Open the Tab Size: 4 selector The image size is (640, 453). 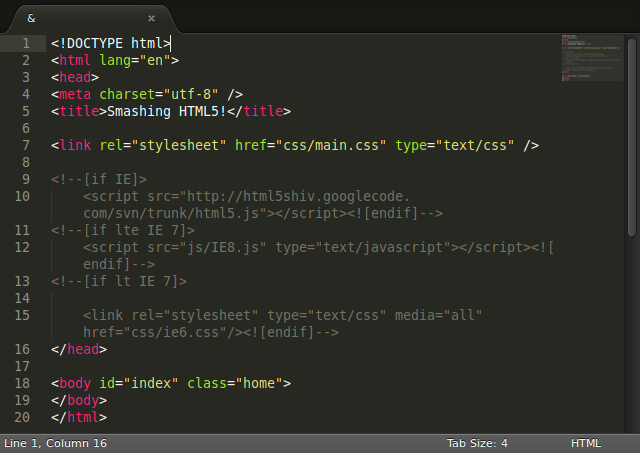coord(477,443)
